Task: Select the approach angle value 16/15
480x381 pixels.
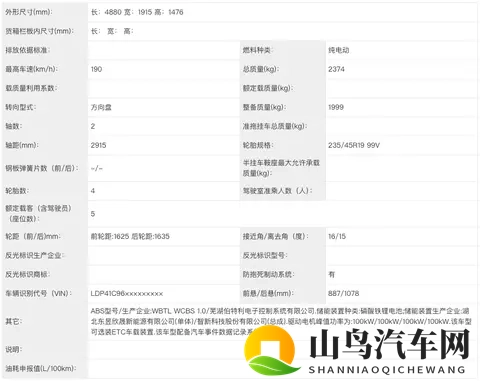Action: (337, 237)
